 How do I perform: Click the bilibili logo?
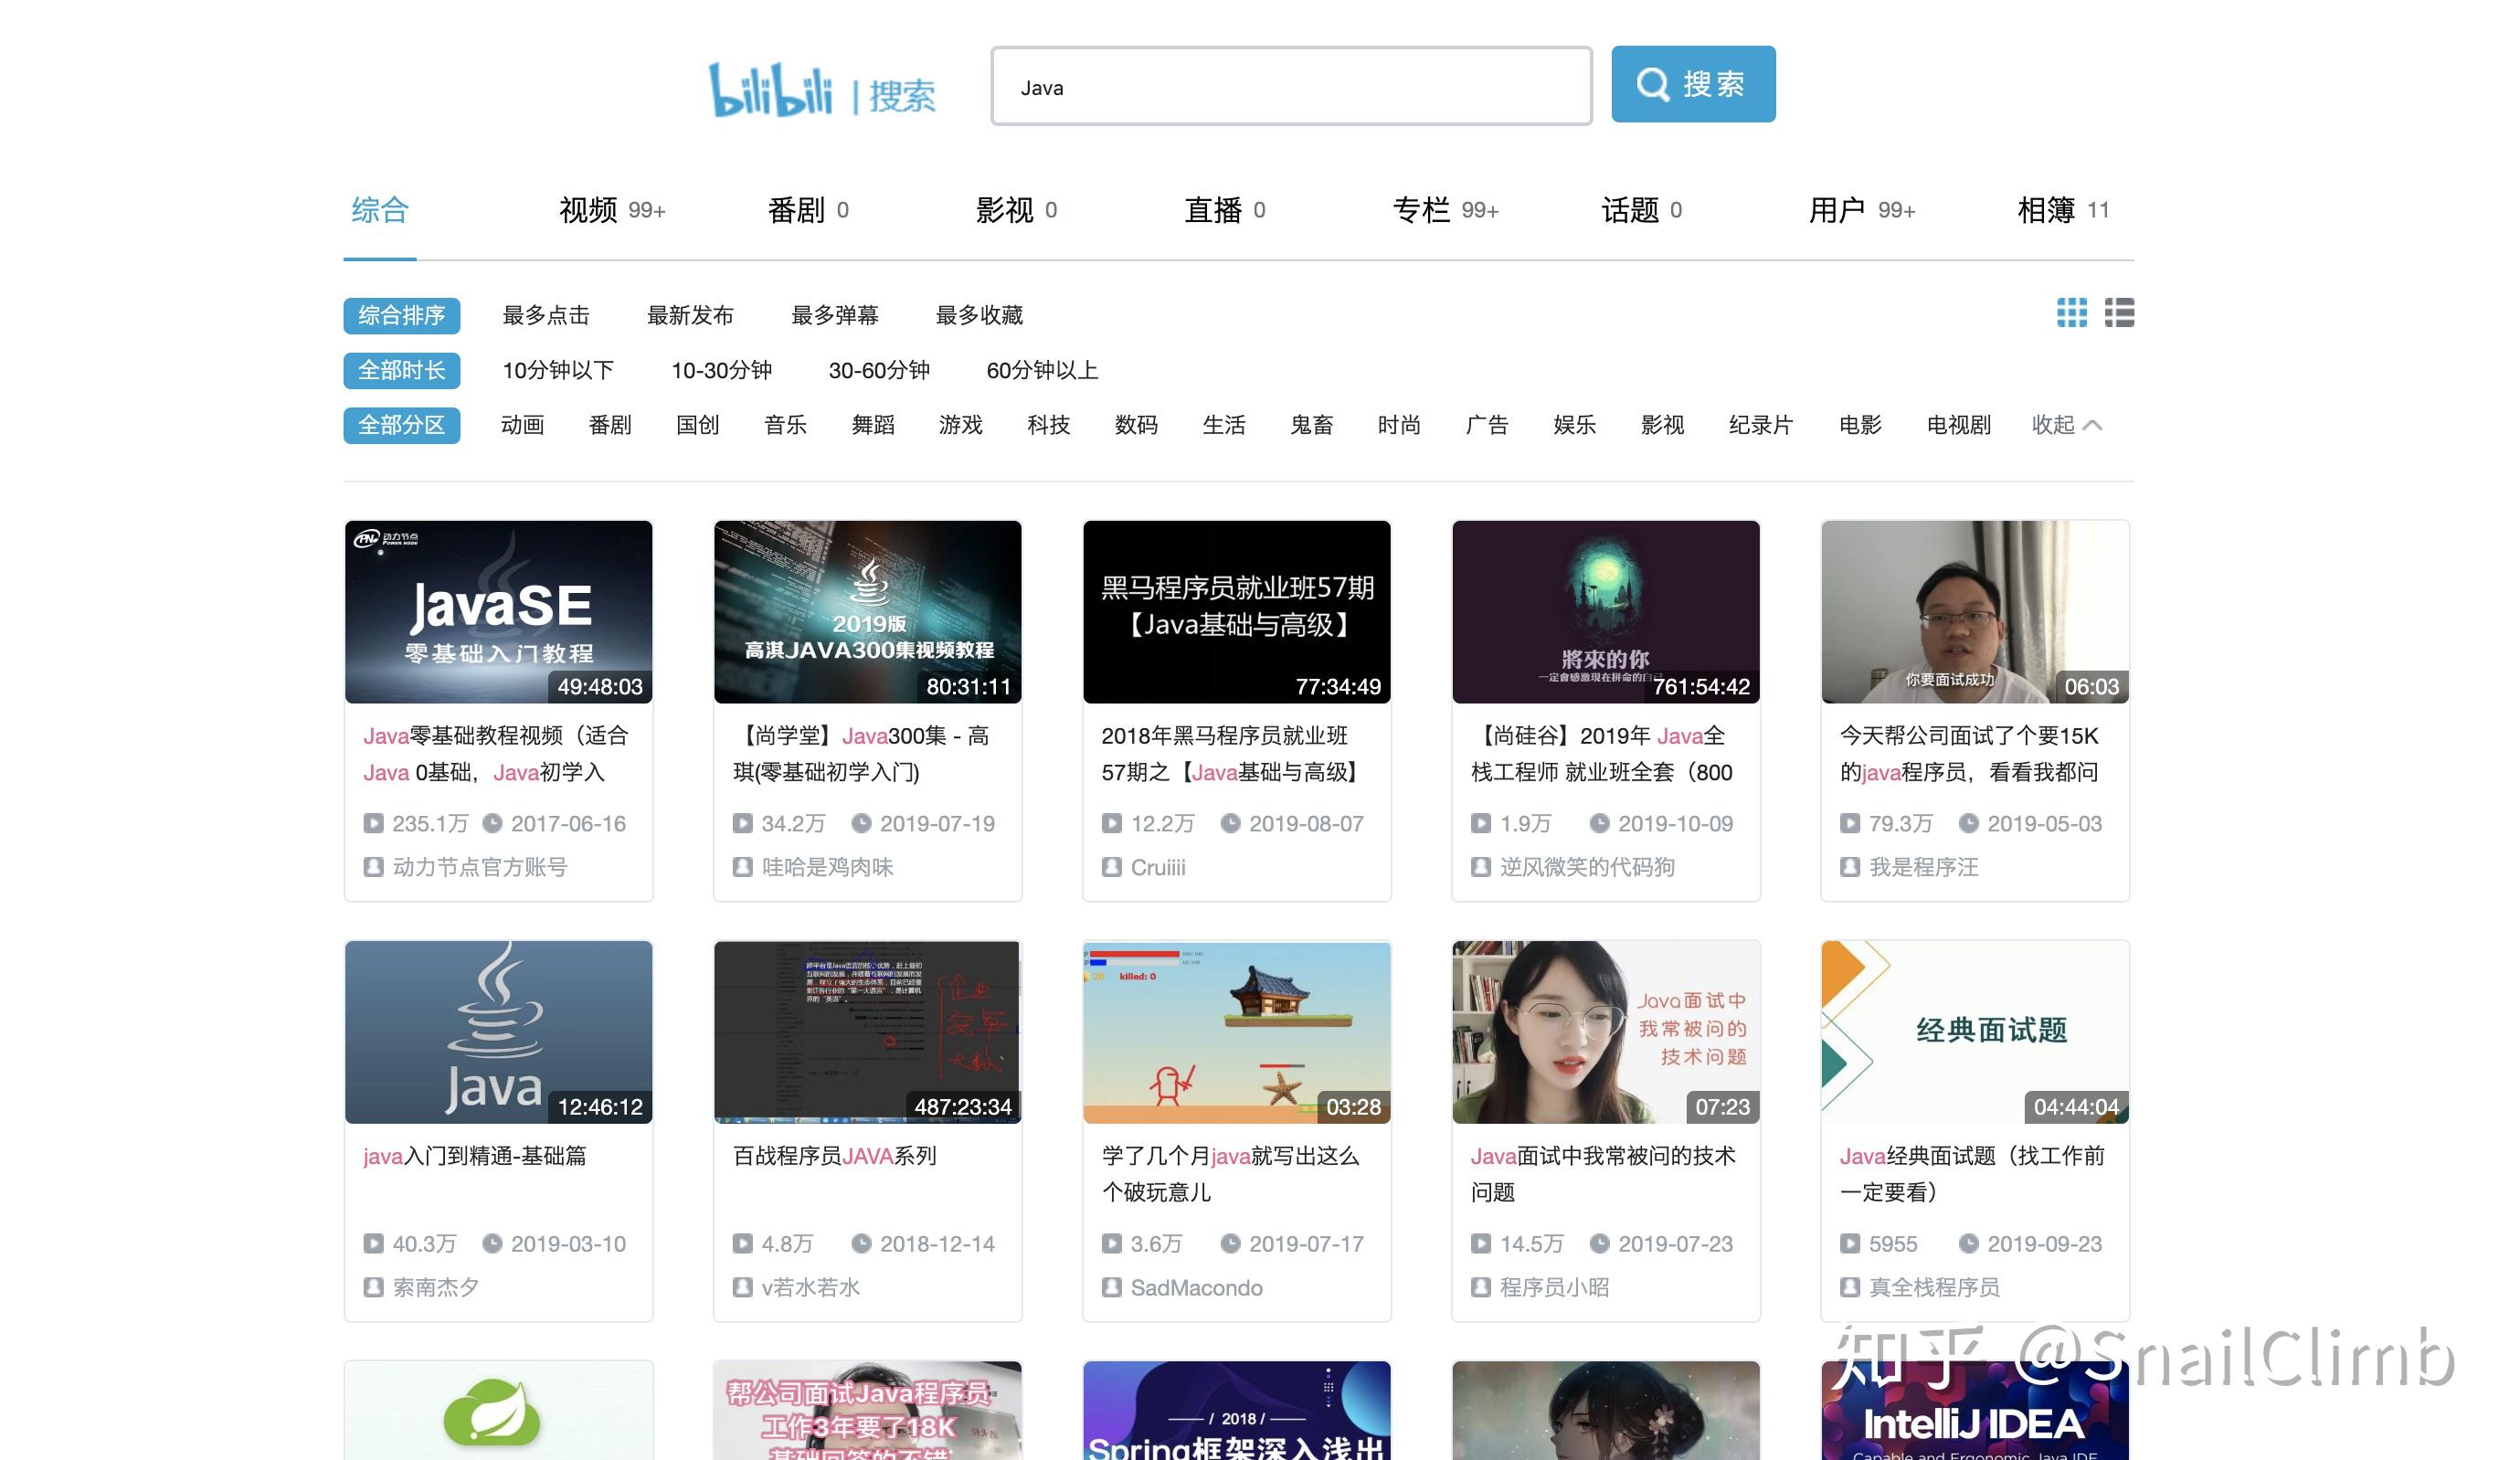click(x=770, y=90)
